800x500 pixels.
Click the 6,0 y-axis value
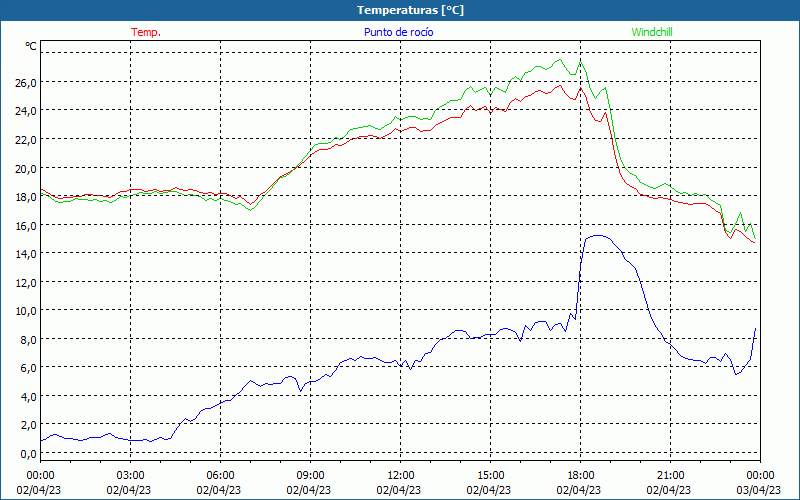click(28, 368)
